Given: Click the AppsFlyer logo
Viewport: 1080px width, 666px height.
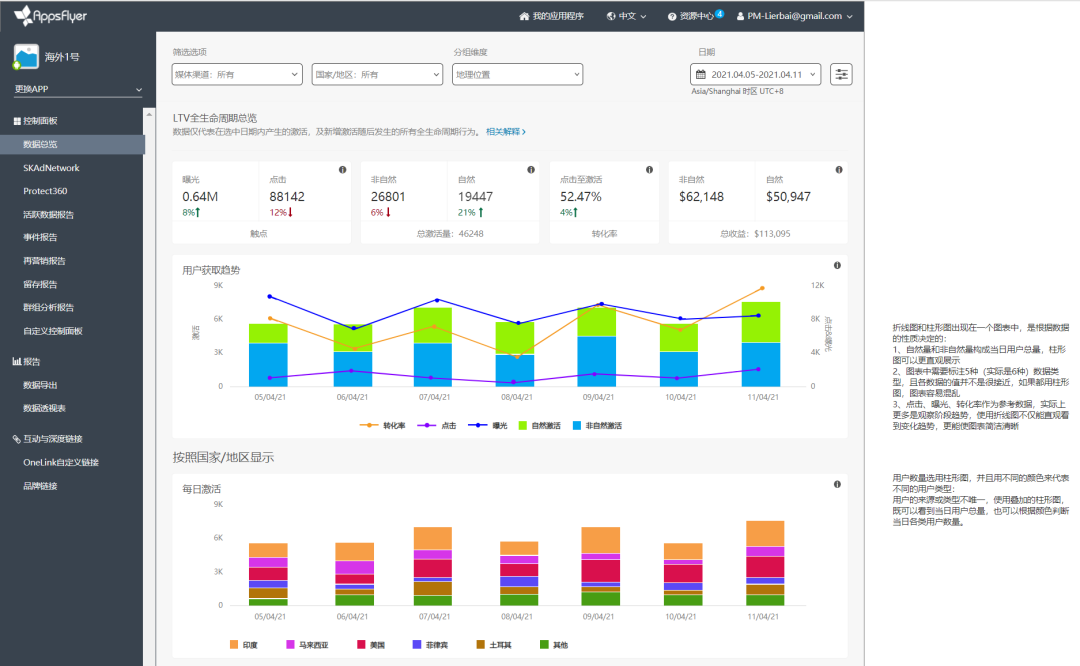Looking at the screenshot, I should (x=48, y=16).
